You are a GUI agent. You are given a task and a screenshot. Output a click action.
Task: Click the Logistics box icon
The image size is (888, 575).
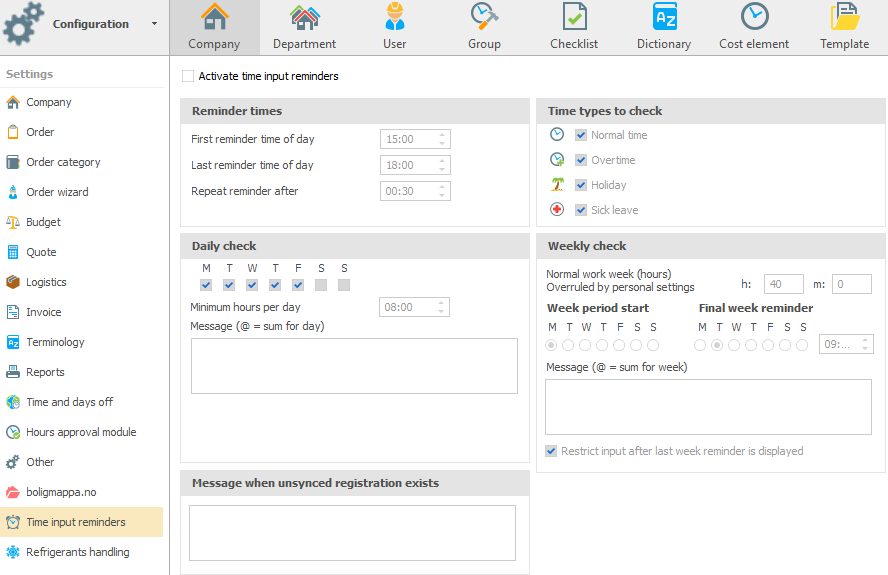coord(13,282)
